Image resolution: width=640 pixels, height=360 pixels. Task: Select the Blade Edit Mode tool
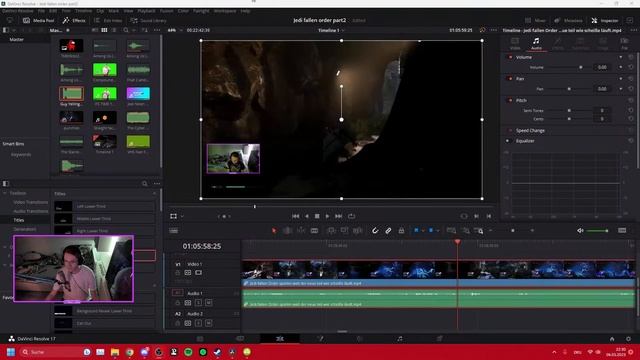(314, 231)
